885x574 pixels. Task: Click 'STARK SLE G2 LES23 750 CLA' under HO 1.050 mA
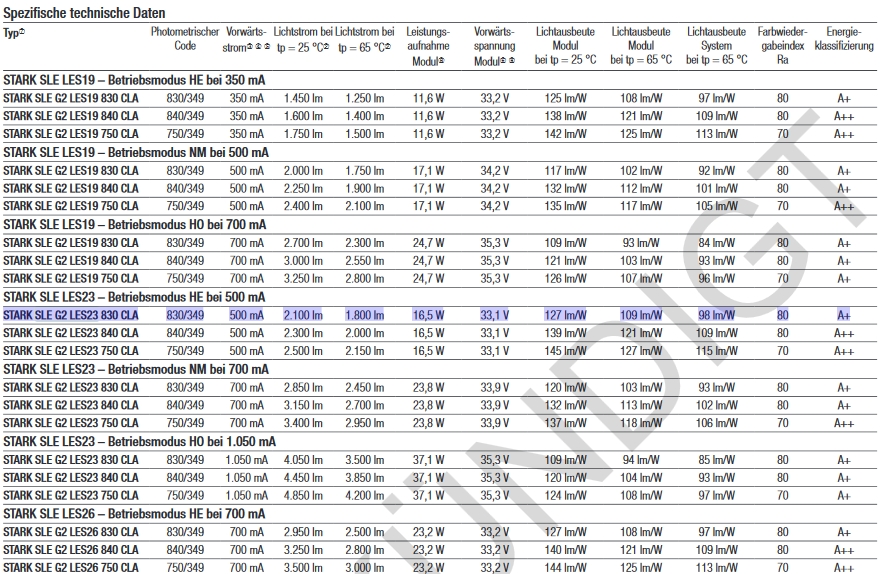point(71,495)
